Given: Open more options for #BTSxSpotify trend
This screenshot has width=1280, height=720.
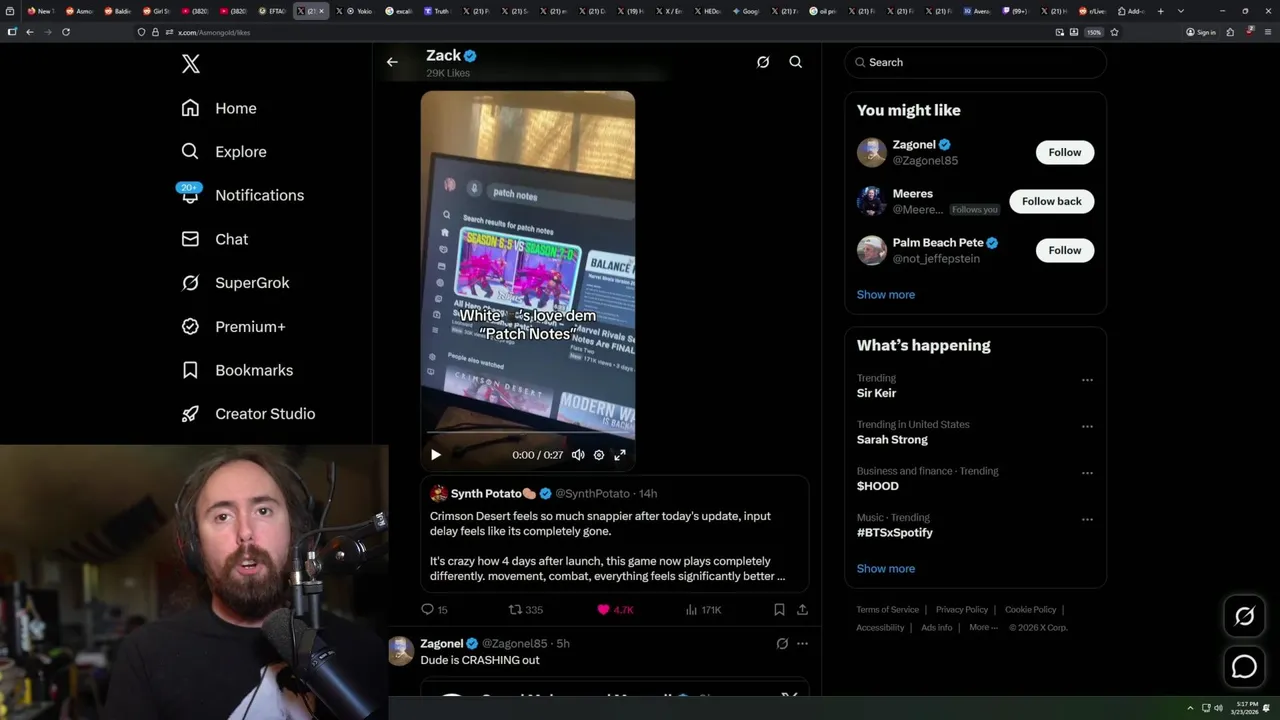Looking at the screenshot, I should (x=1087, y=519).
